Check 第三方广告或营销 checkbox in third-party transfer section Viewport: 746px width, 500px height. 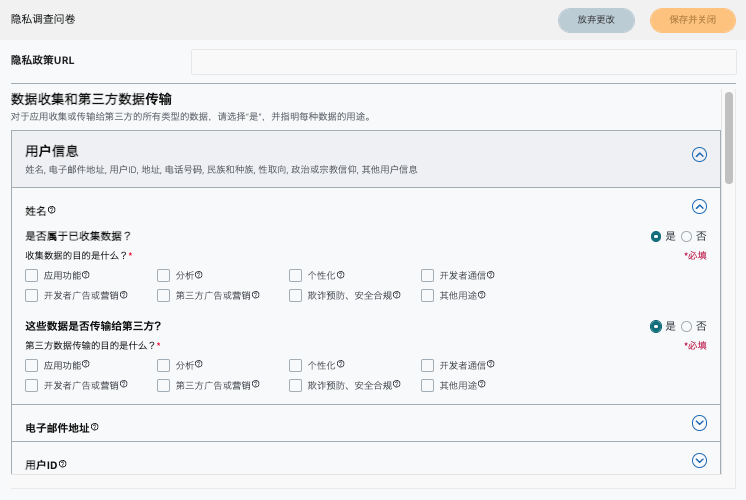(164, 385)
